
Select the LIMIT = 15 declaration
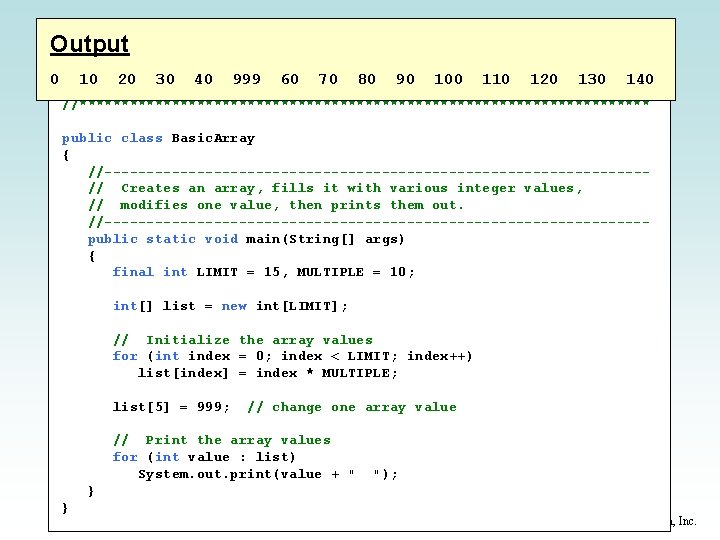(x=238, y=272)
